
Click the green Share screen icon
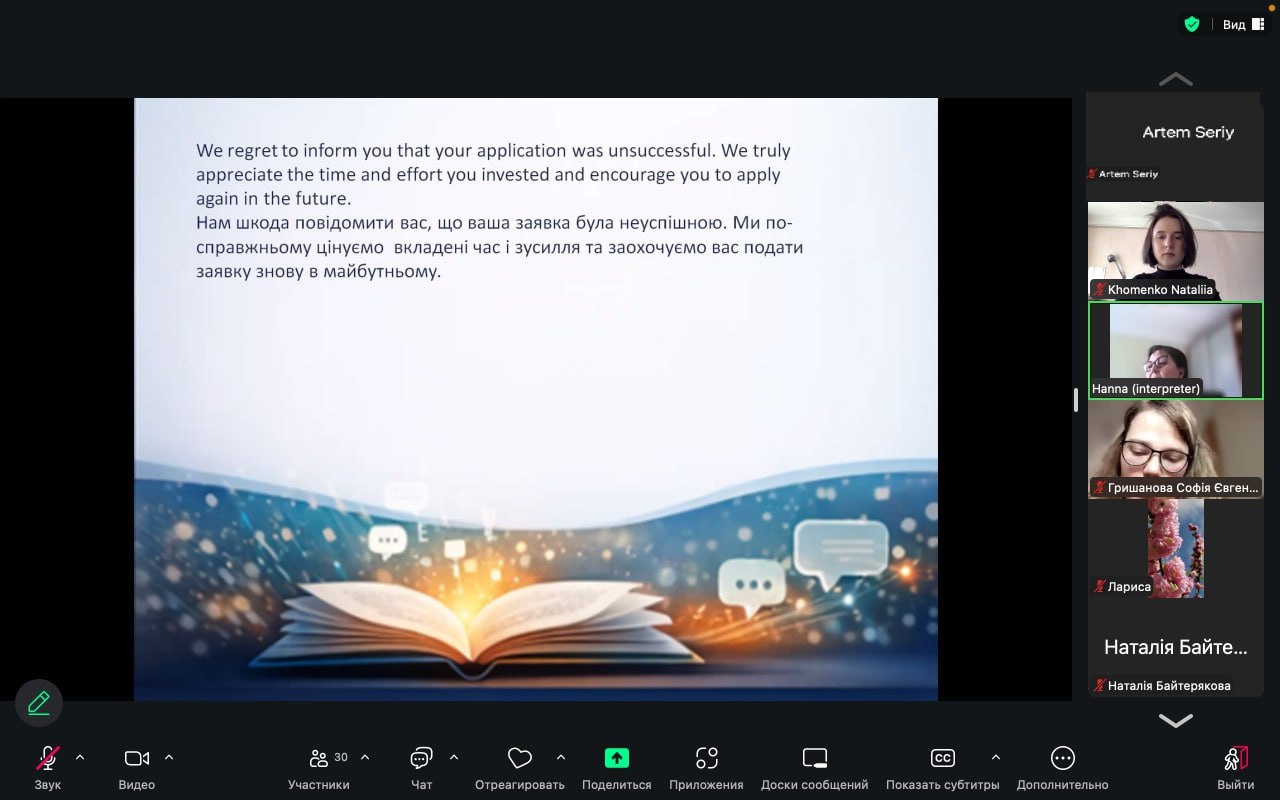617,758
